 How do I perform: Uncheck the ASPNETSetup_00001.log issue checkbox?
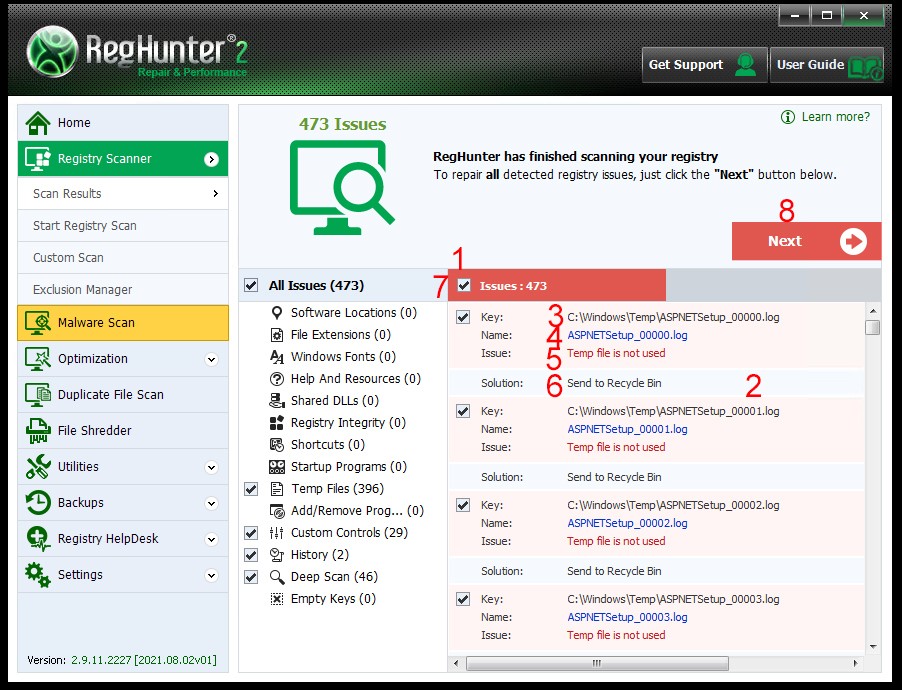463,411
